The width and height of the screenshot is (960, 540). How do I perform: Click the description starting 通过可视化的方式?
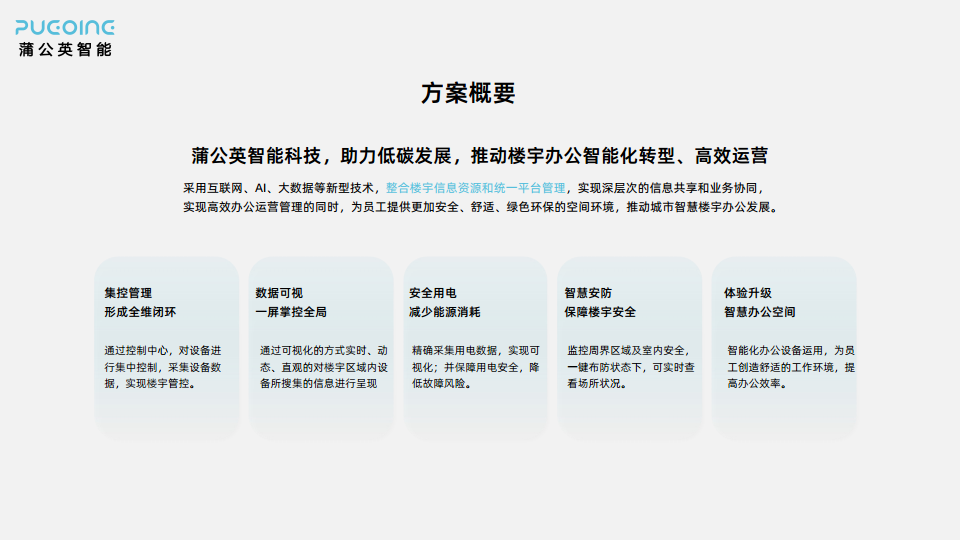click(324, 367)
